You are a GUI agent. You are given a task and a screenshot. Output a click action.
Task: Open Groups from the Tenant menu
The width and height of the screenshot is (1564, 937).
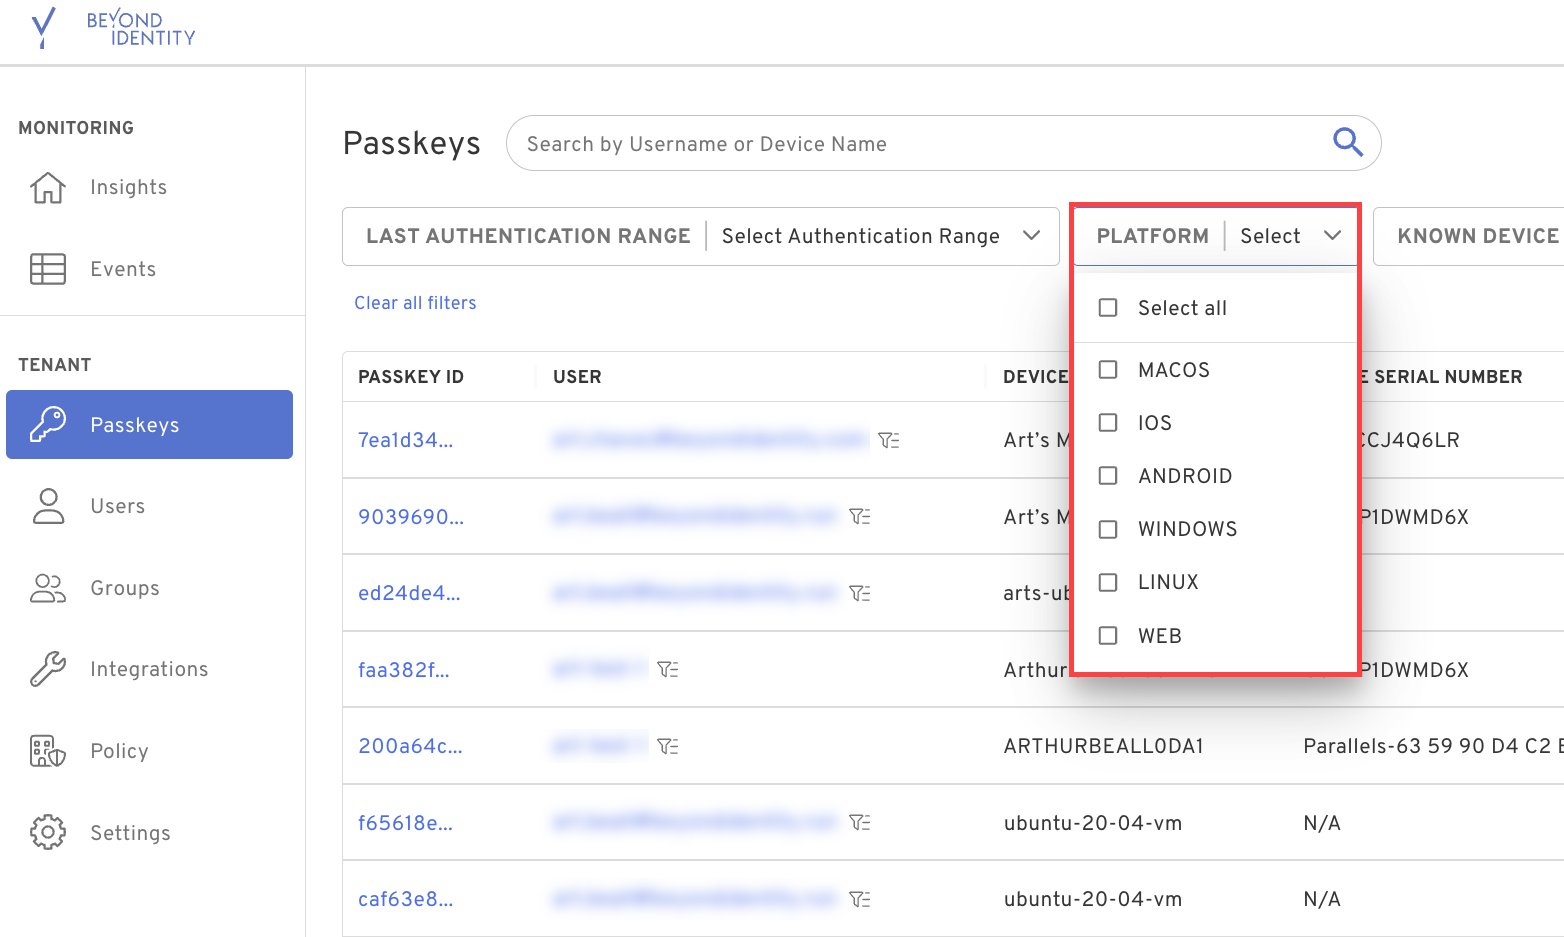coord(124,588)
